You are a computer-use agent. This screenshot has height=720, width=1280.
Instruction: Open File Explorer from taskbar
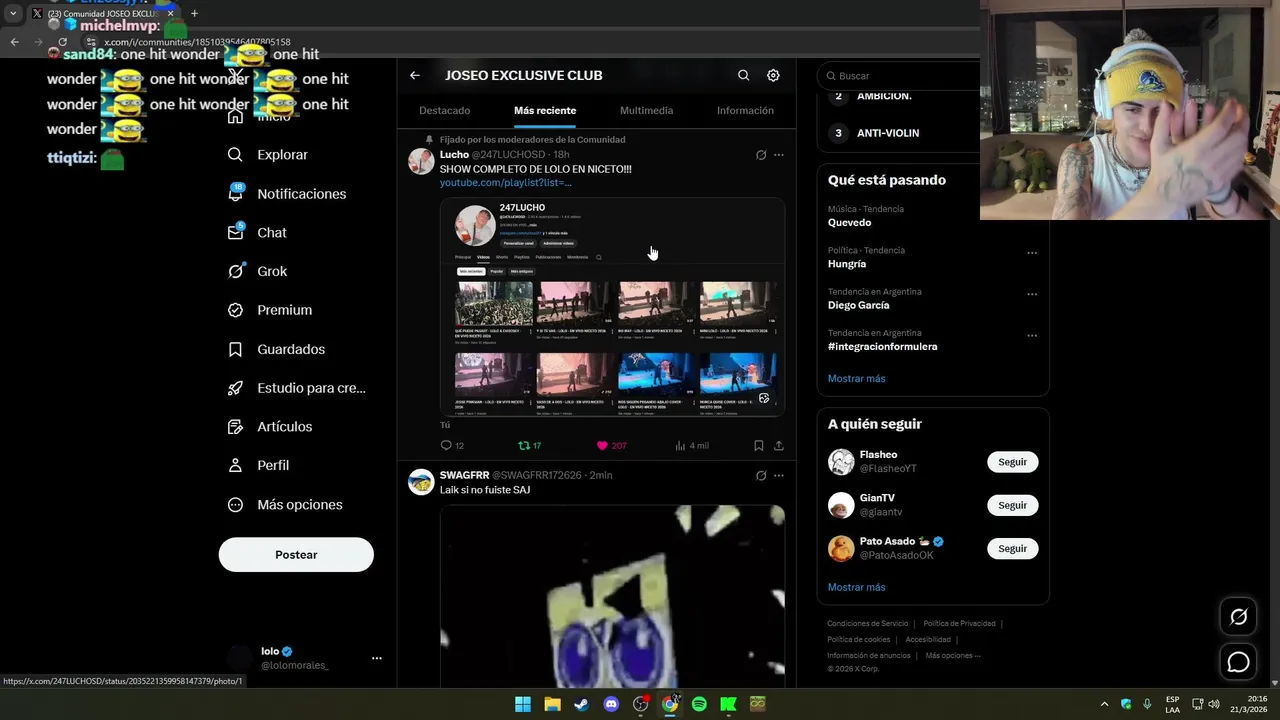click(552, 704)
